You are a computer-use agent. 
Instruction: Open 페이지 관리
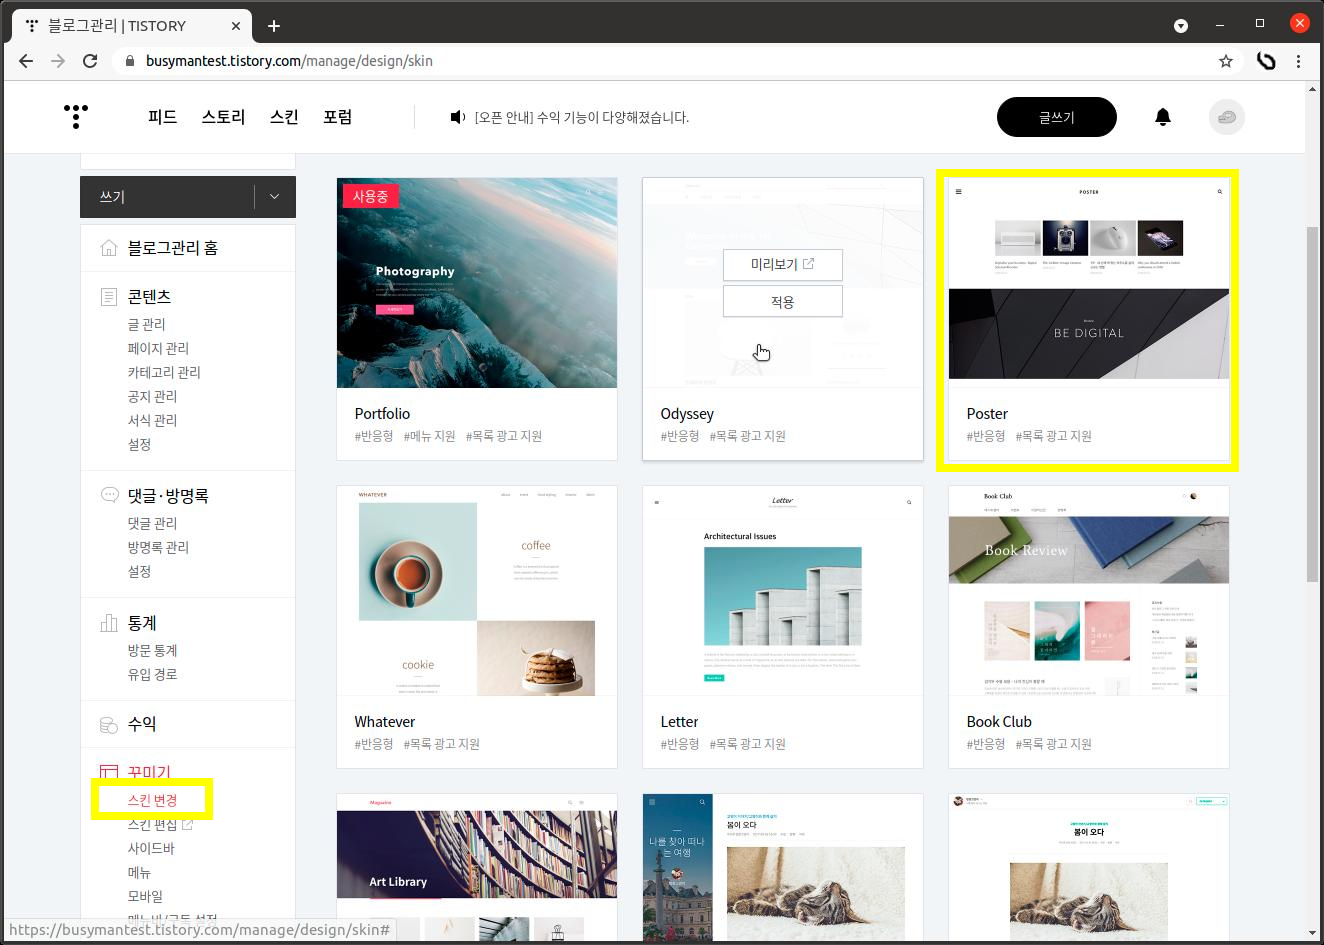[158, 348]
